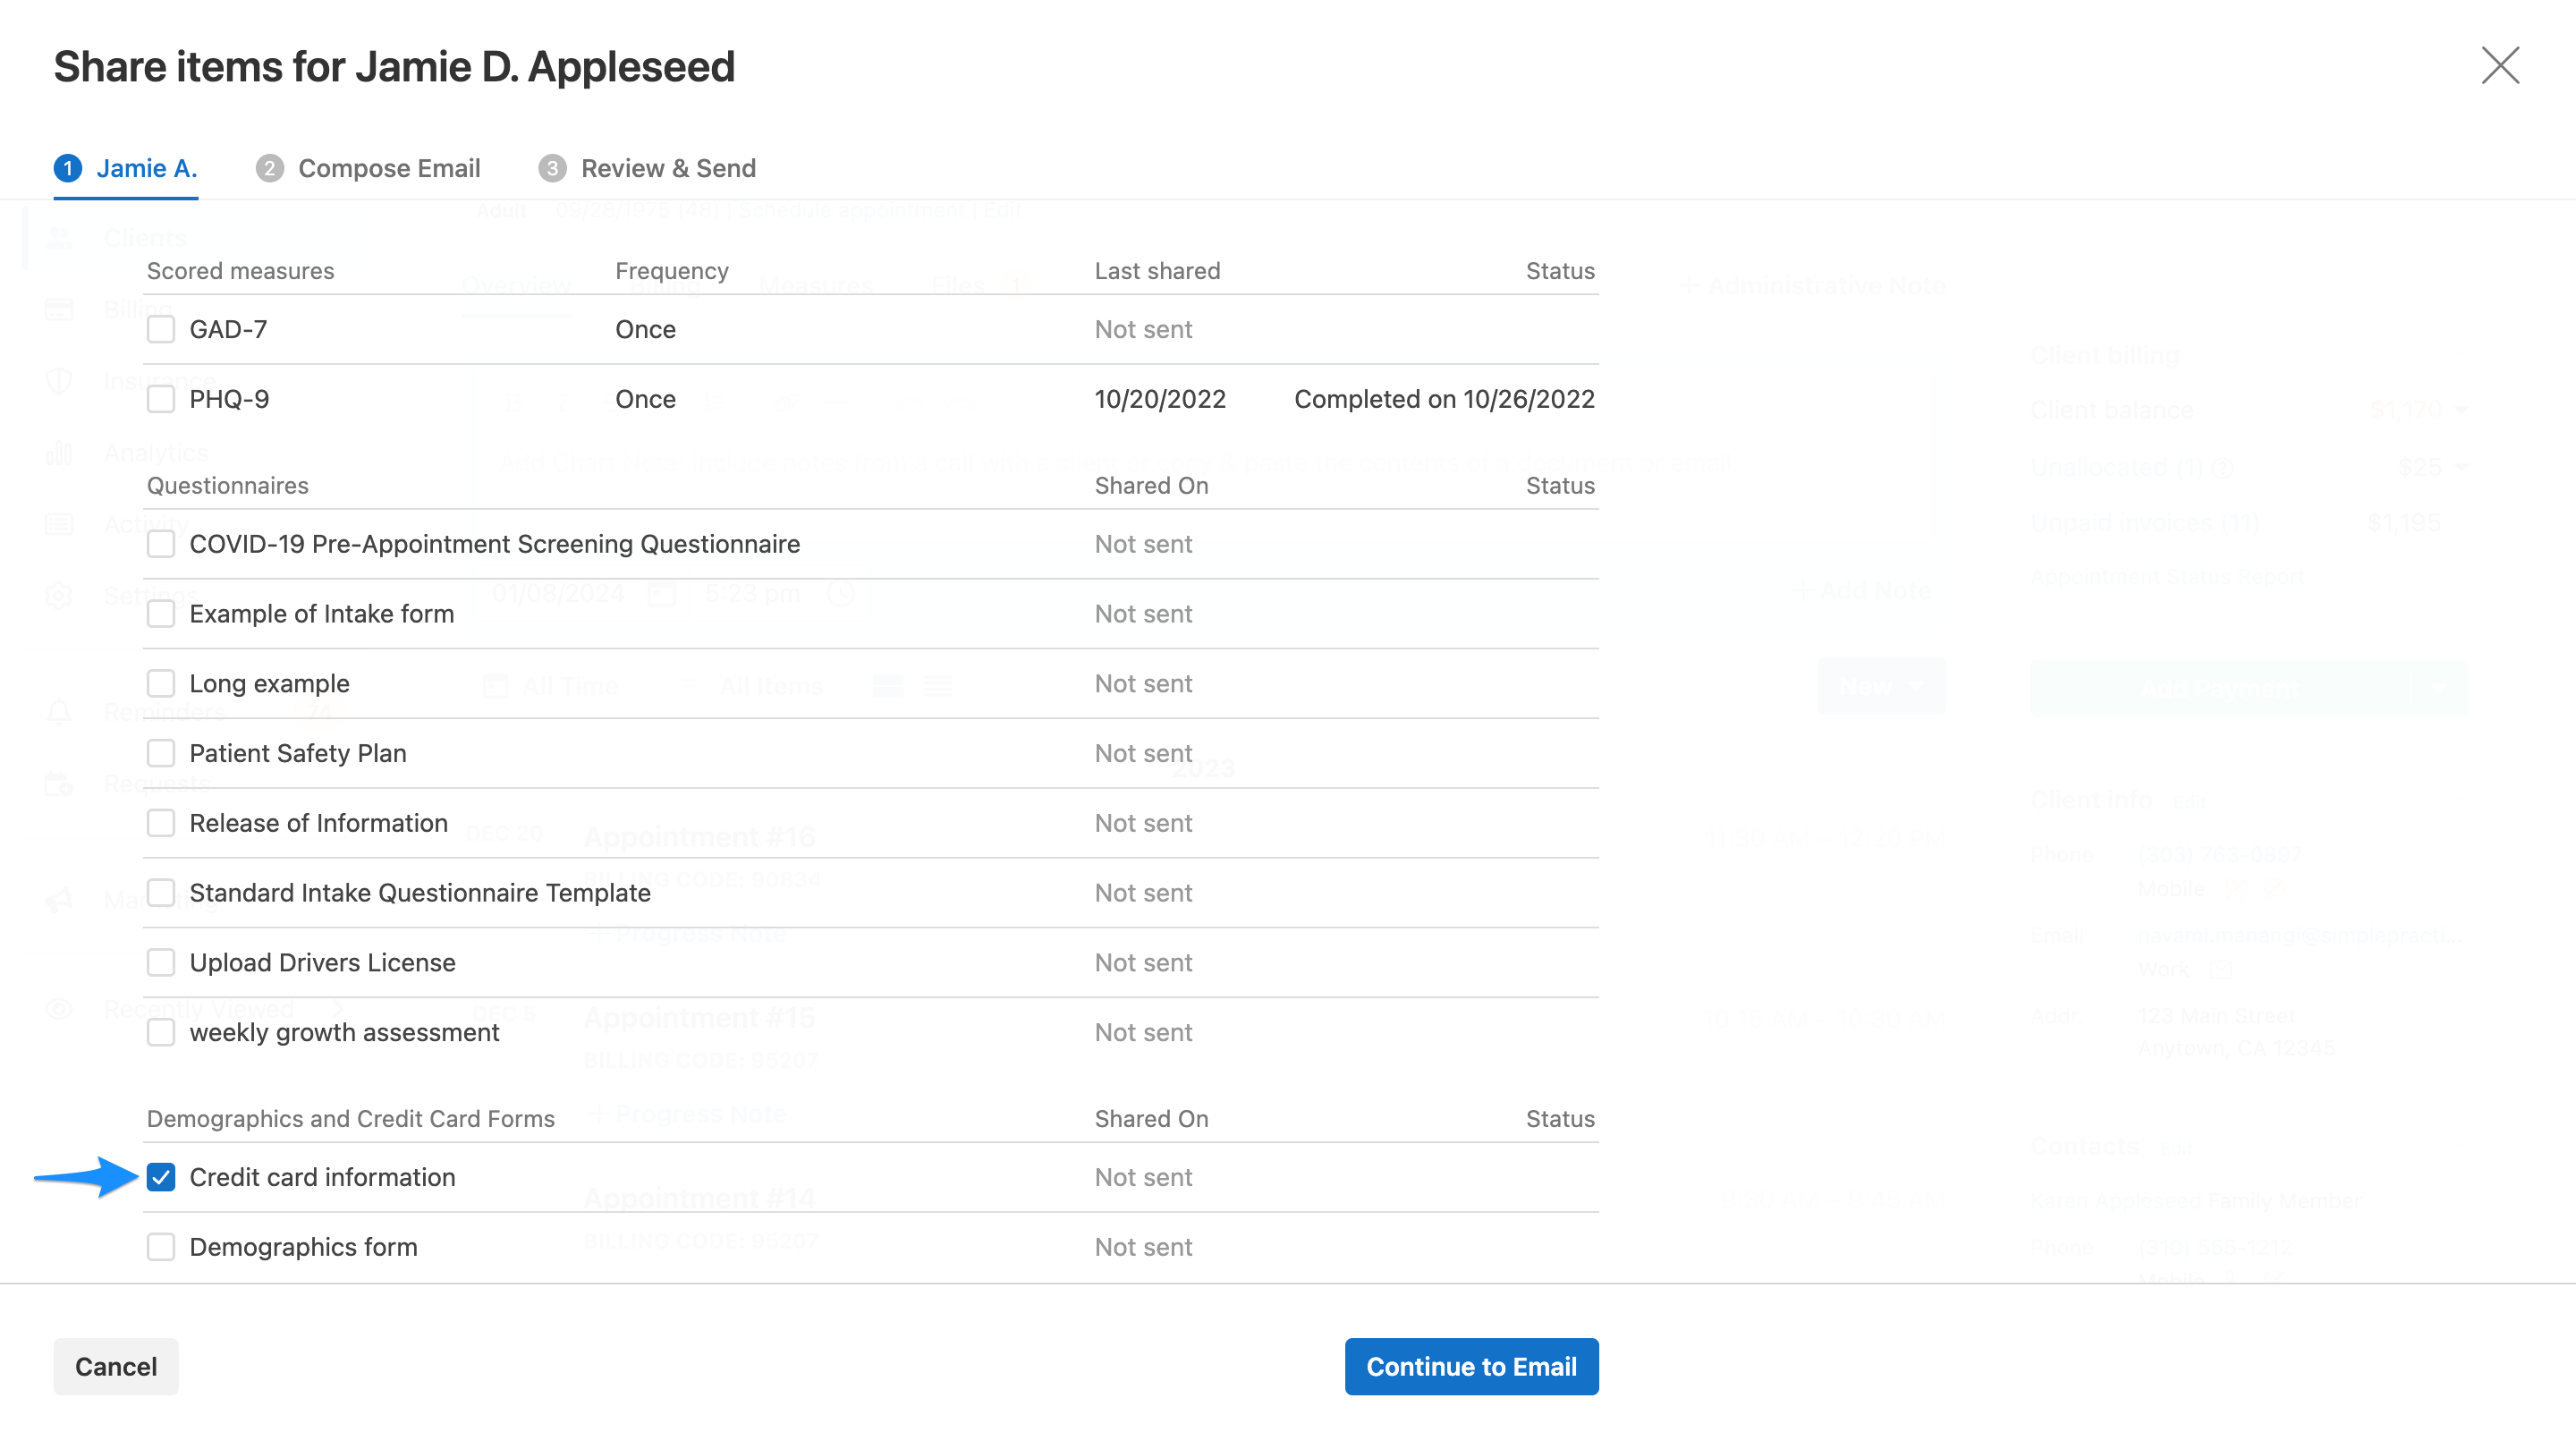Screen dimensions: 2576x1449
Task: Click the 'Last shared' column header
Action: point(1157,271)
